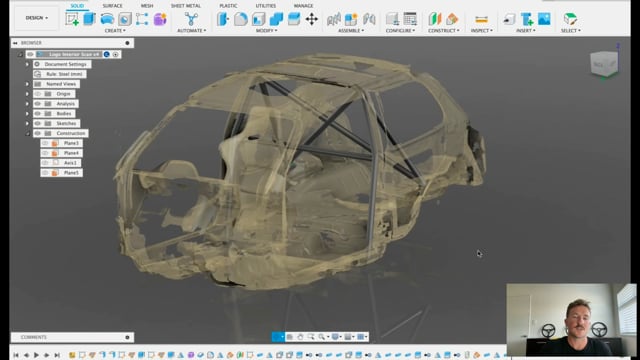Viewport: 640px width, 360px height.
Task: Select the Rule: Steel (mm) item
Action: 60,74
